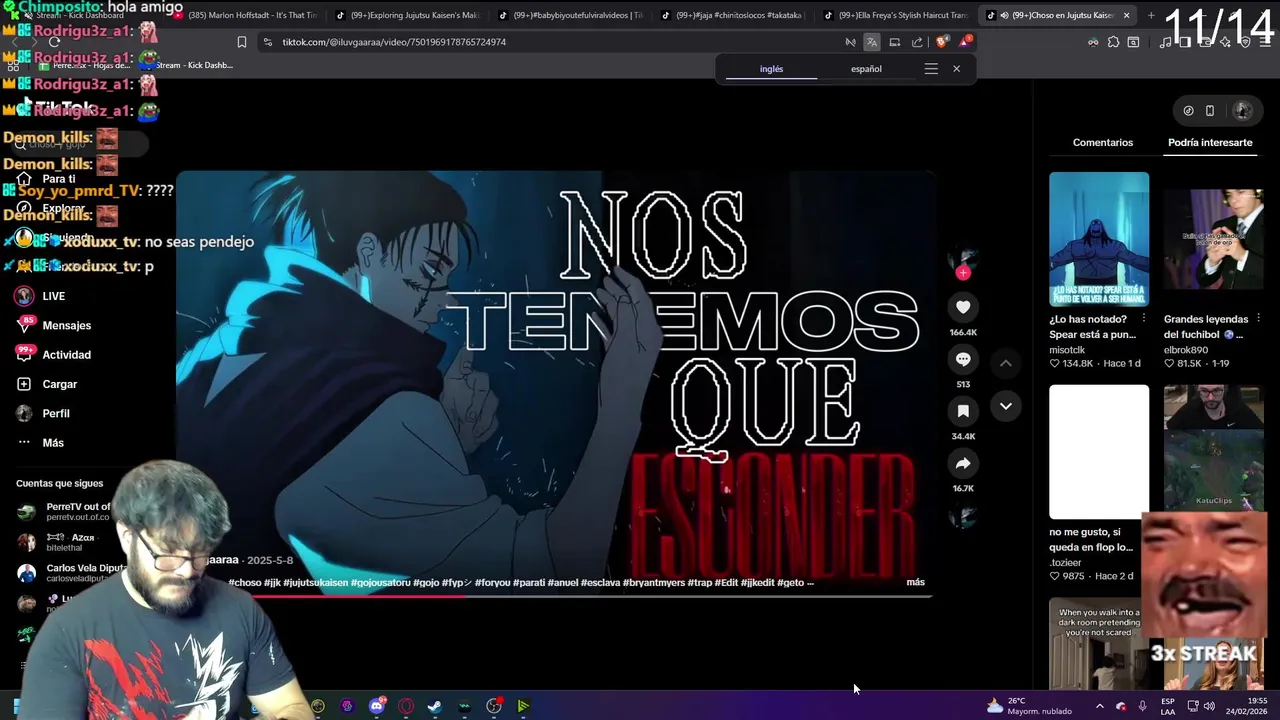This screenshot has width=1280, height=720.
Task: Open the TikTok profile avatar in the header
Action: click(x=1243, y=111)
